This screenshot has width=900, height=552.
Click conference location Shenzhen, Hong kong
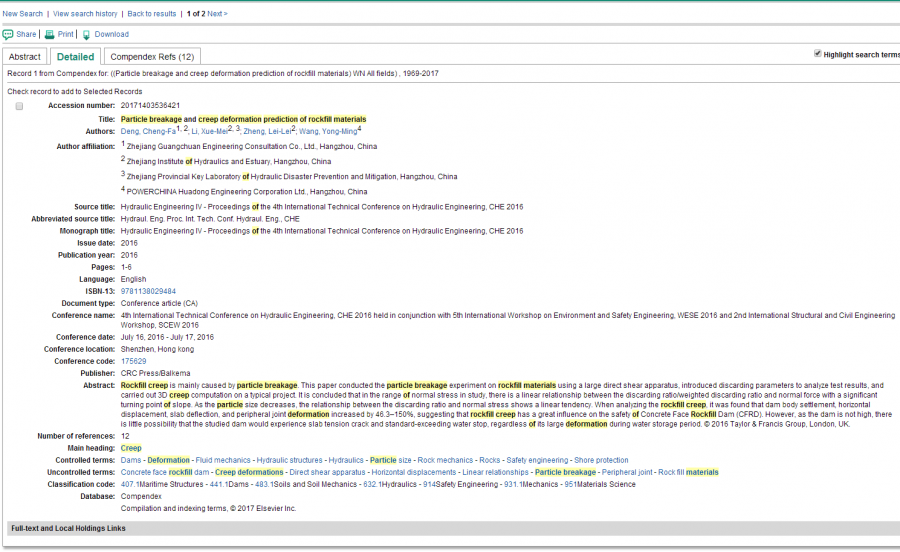click(157, 349)
